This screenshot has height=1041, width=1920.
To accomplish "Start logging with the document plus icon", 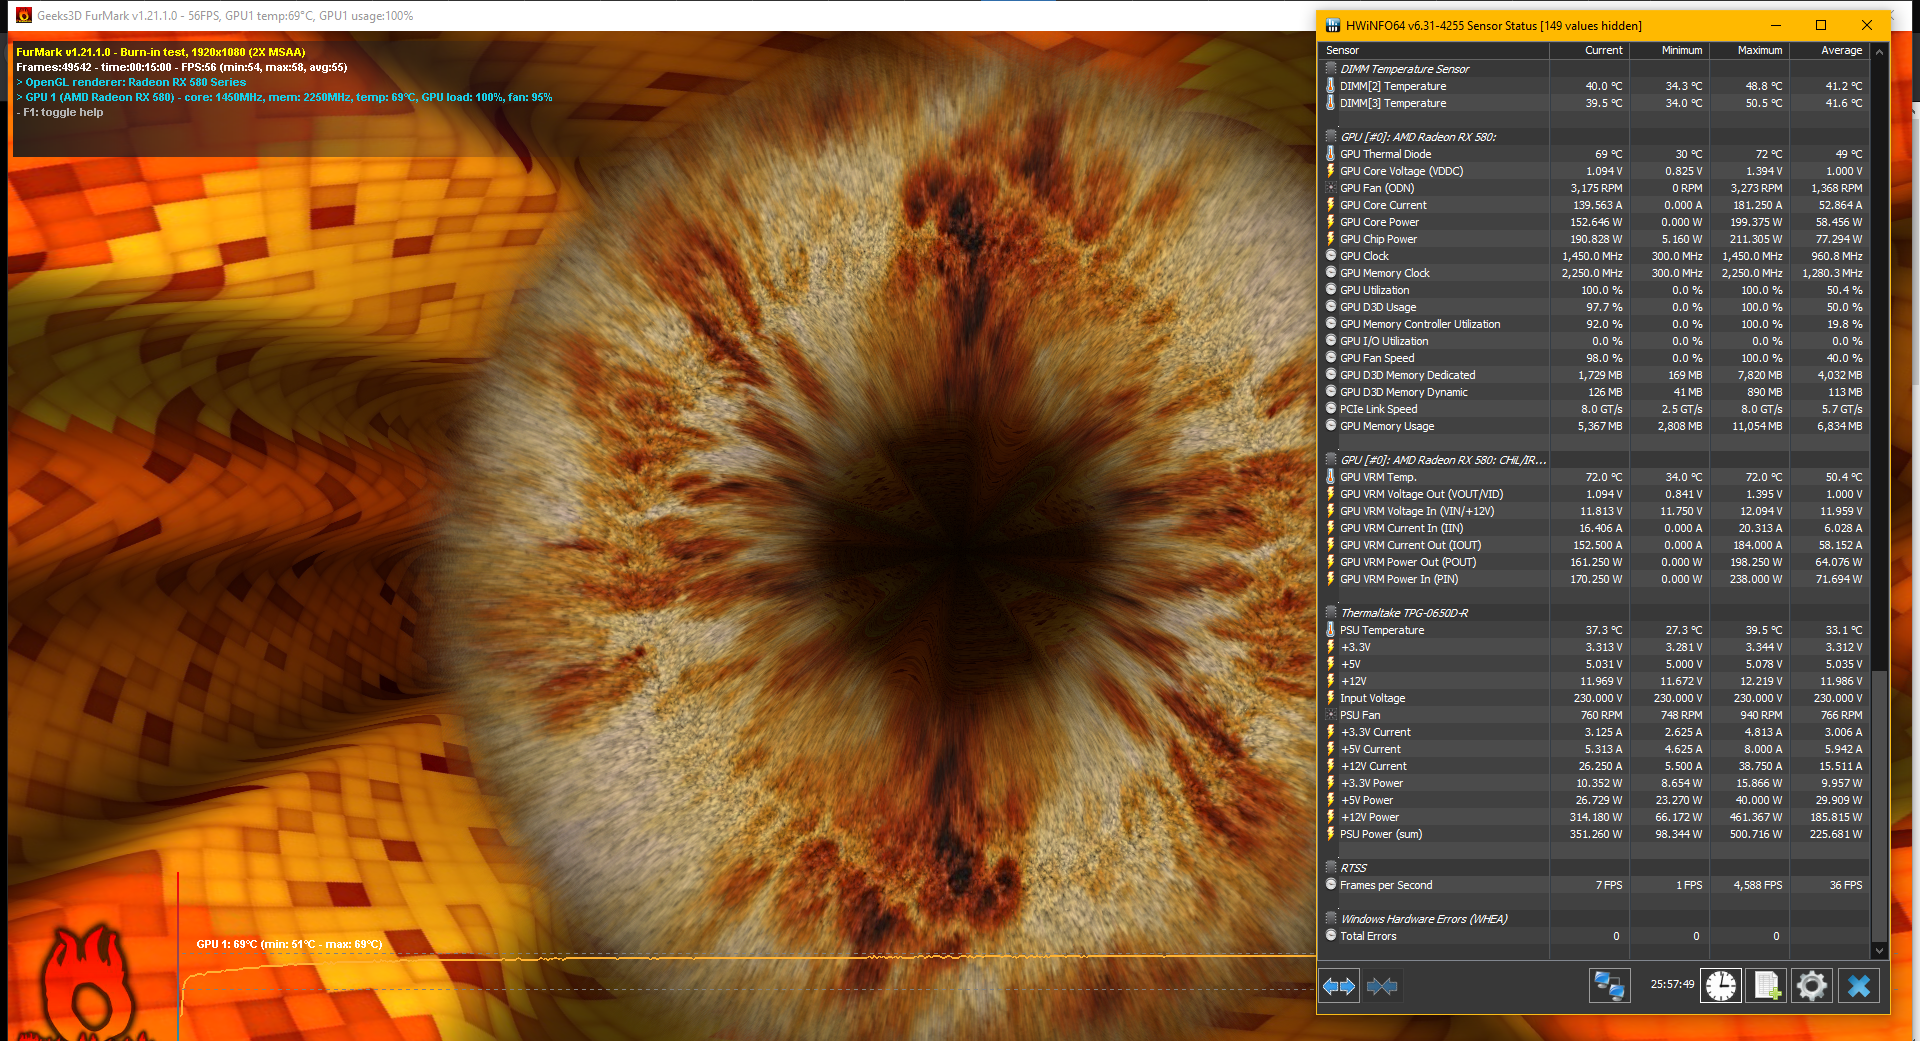I will pos(1766,986).
